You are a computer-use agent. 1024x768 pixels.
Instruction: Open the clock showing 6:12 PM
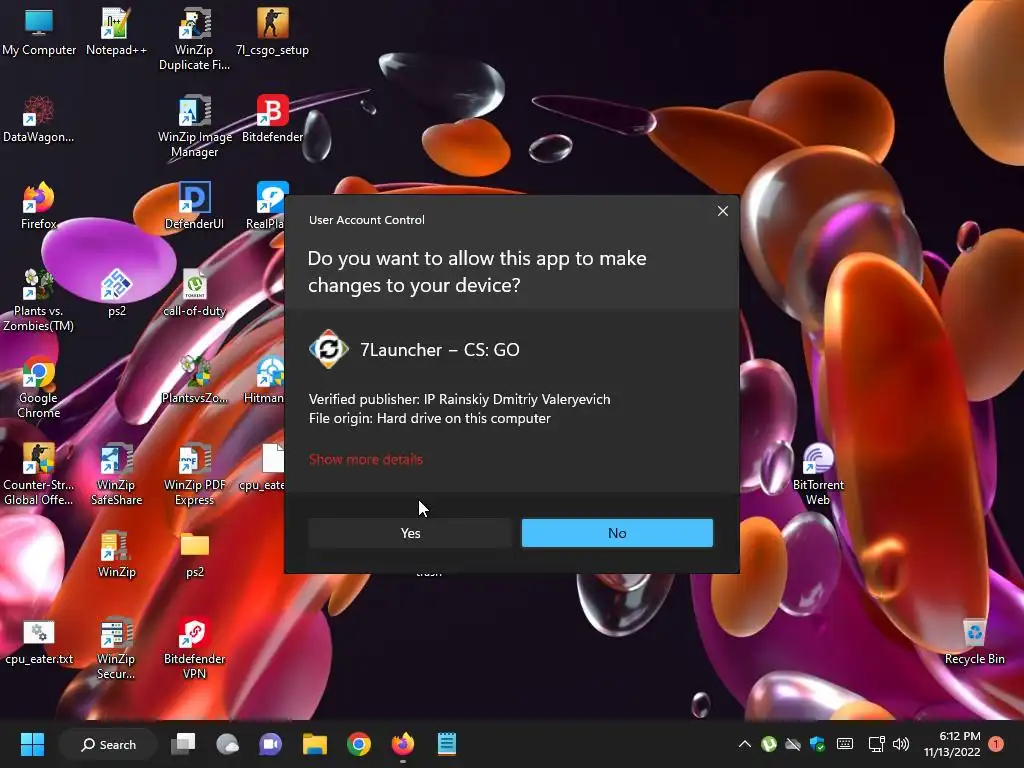coord(952,744)
